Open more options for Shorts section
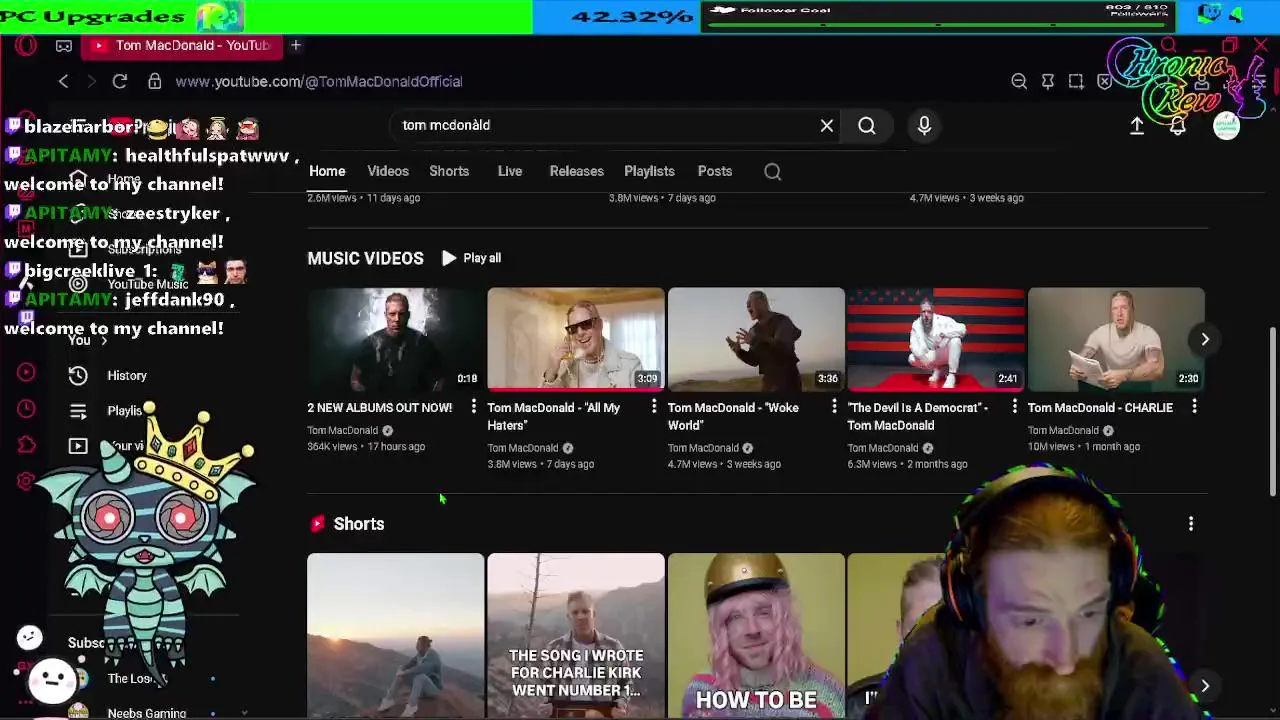This screenshot has height=720, width=1280. click(1191, 524)
